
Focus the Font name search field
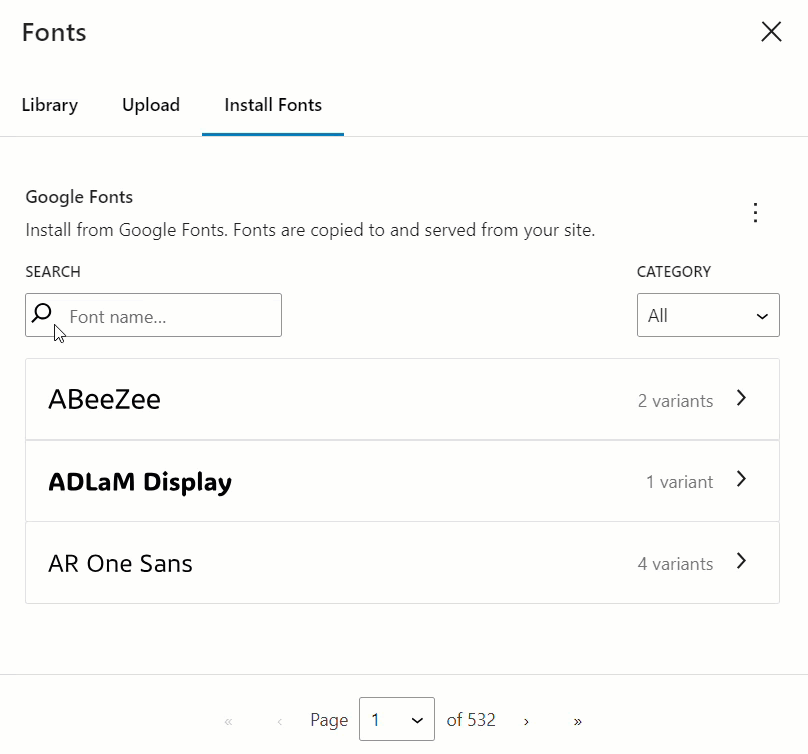[x=154, y=315]
